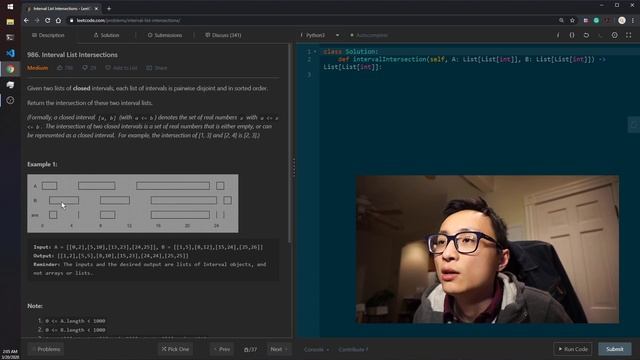Open the browser zoom search icon
Viewport: 640px width, 360px height.
[x=561, y=20]
